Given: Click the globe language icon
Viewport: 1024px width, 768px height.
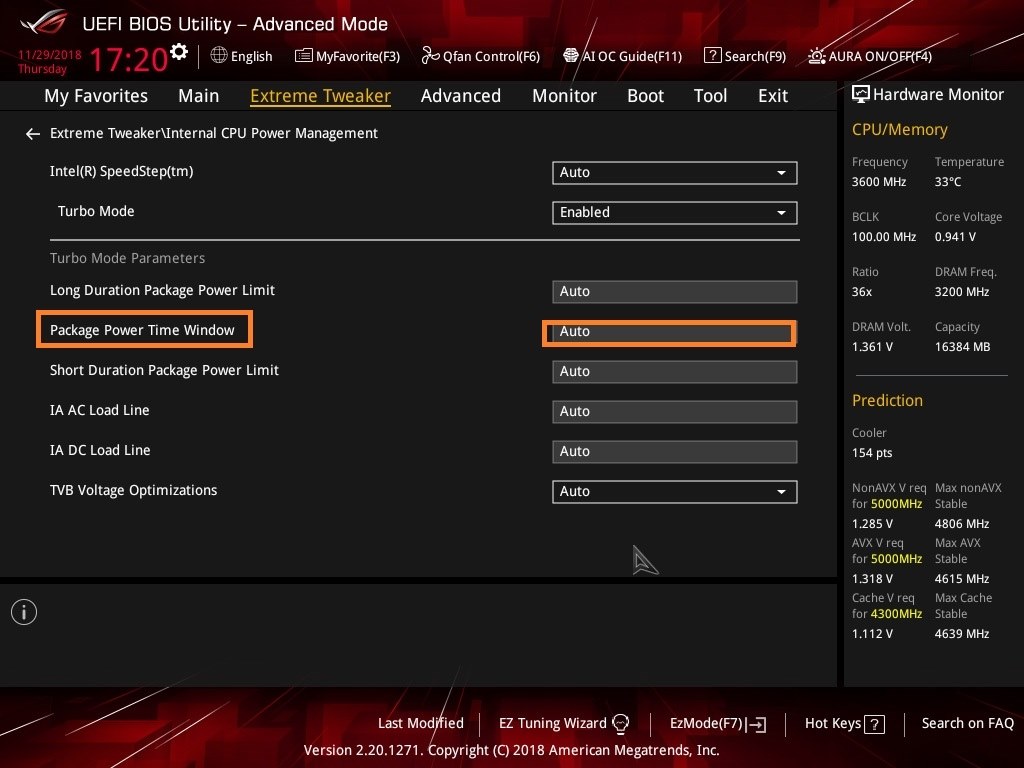Looking at the screenshot, I should 219,56.
